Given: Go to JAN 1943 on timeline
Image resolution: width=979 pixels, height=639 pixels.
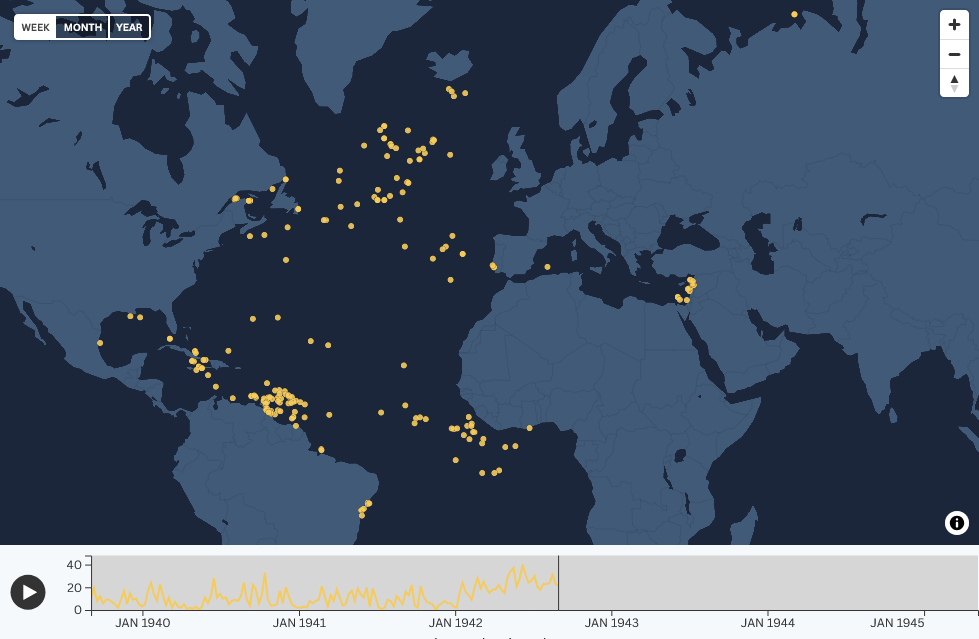Looking at the screenshot, I should (612, 622).
